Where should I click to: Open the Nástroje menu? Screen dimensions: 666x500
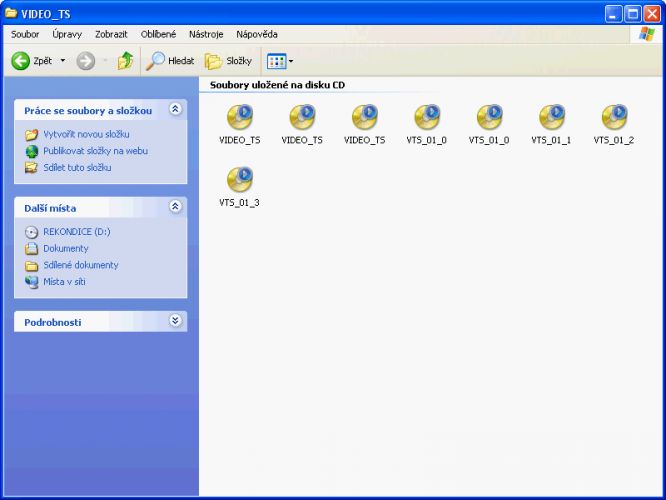[206, 34]
